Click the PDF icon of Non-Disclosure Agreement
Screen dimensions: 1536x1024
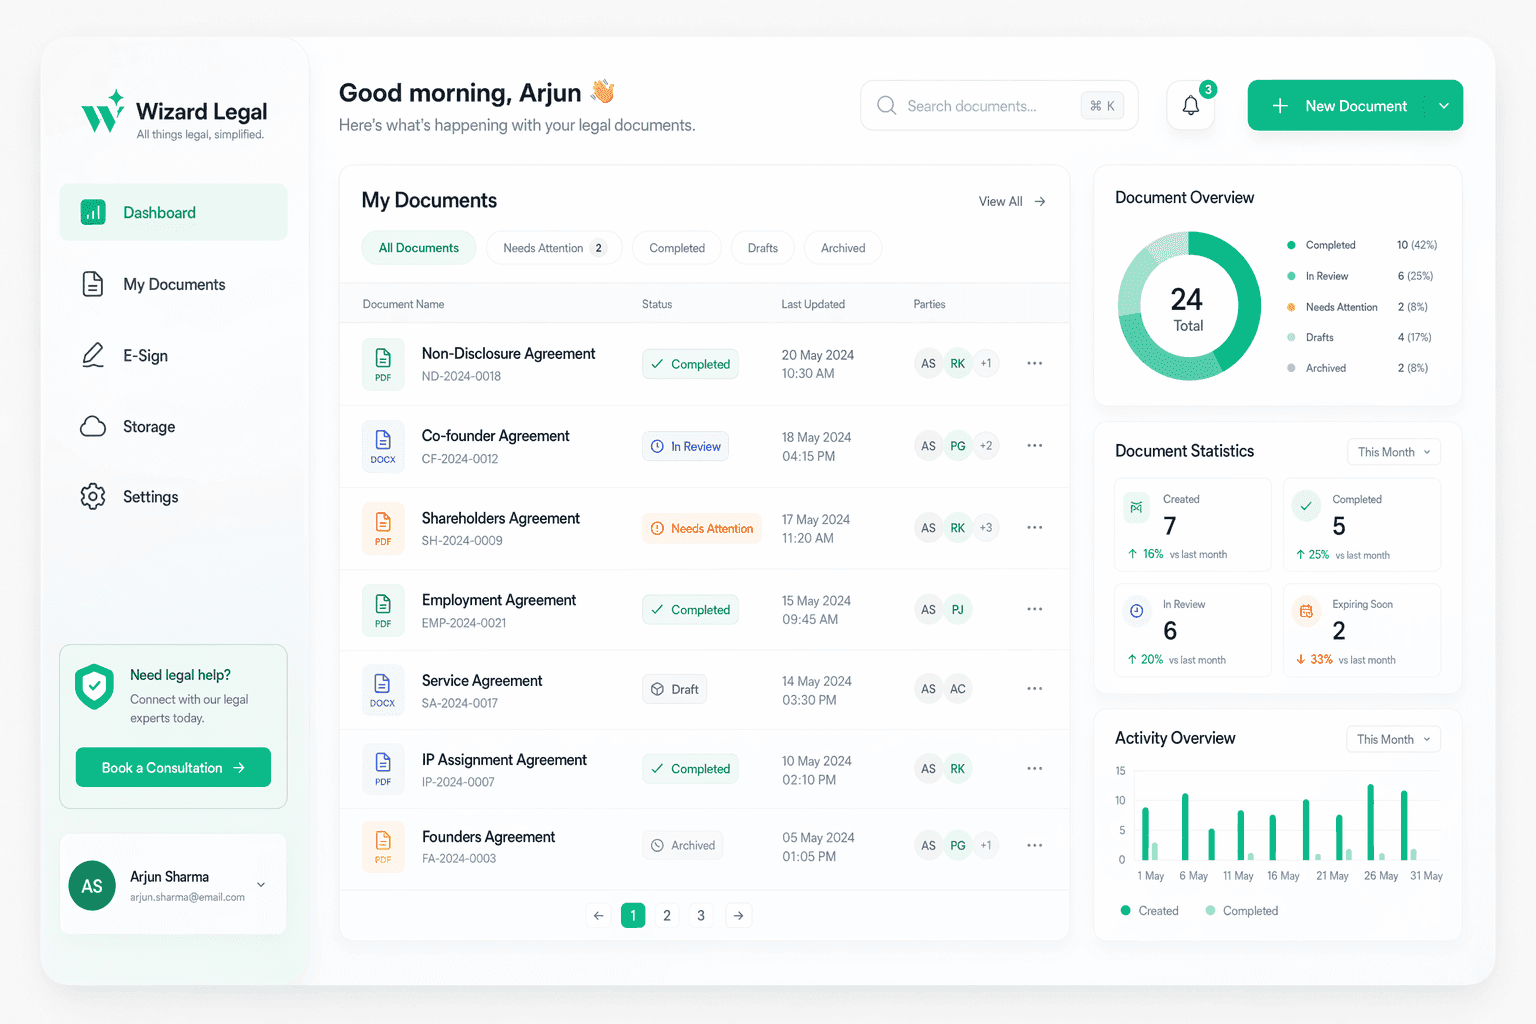(x=383, y=364)
